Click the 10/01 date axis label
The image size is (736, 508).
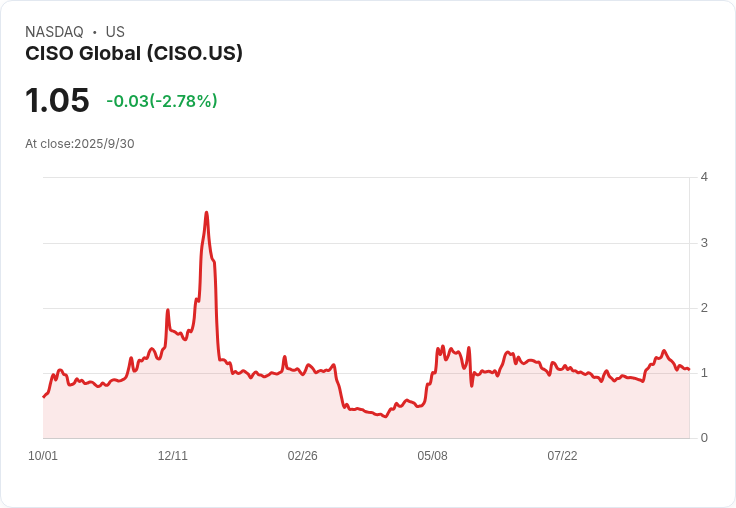(43, 456)
